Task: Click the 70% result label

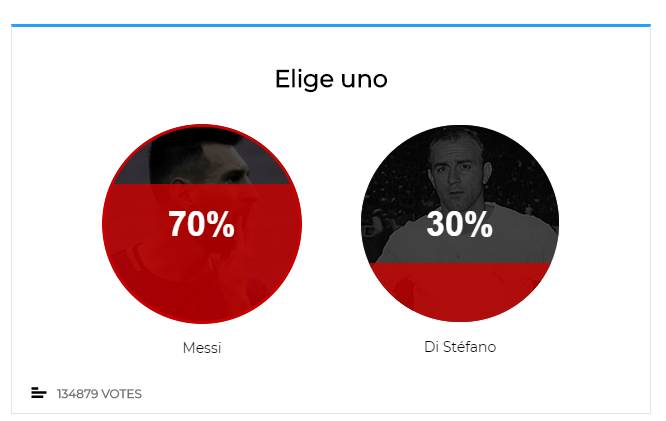Action: [x=201, y=224]
